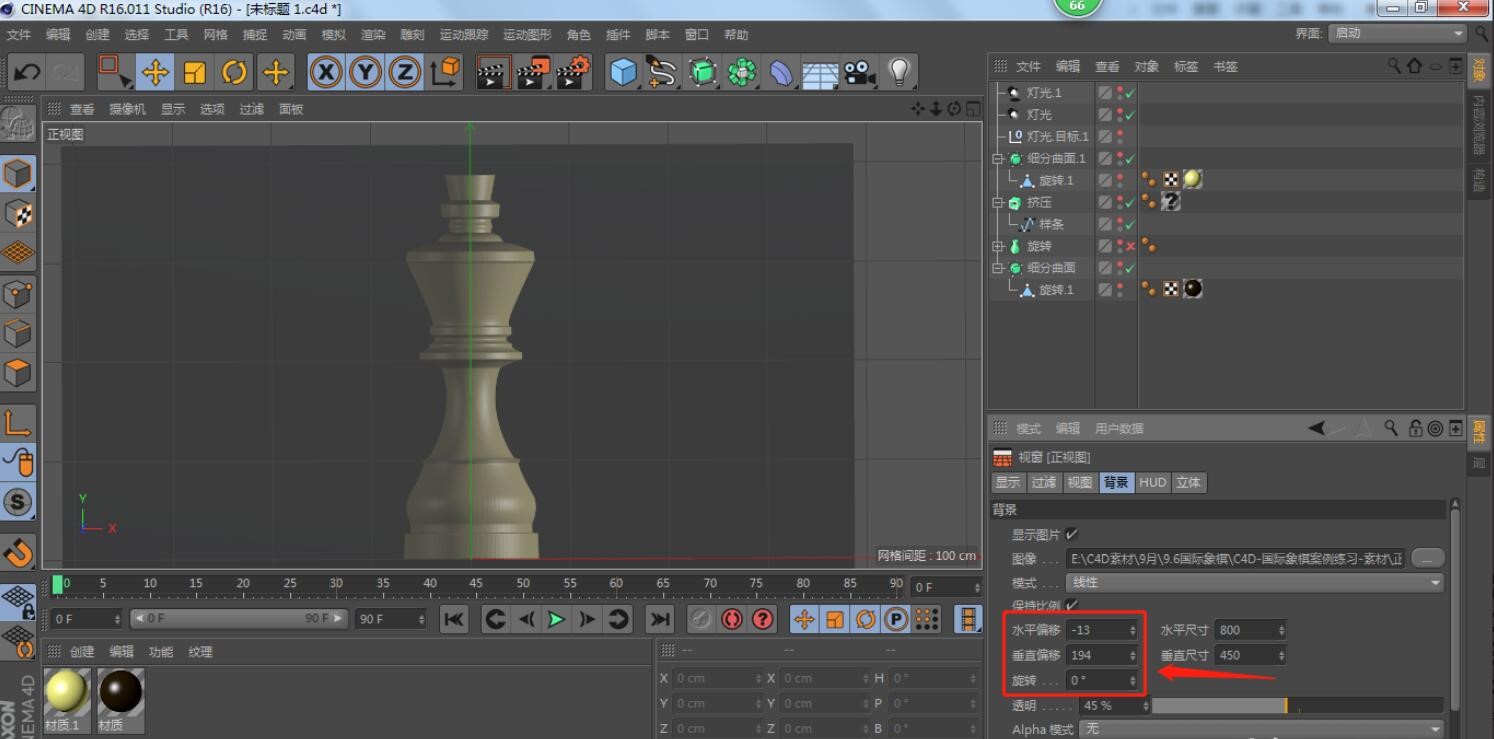Switch to model mode cube icon

point(18,173)
